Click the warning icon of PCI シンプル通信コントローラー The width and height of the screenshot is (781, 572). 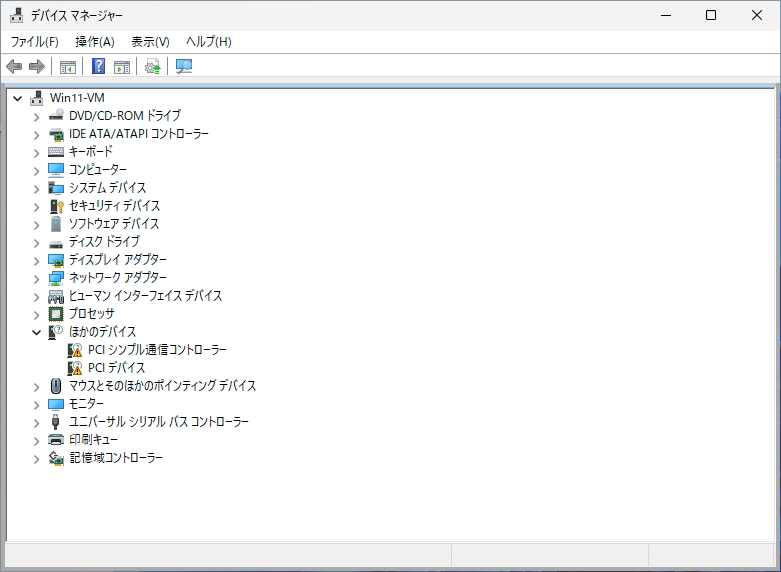[75, 350]
